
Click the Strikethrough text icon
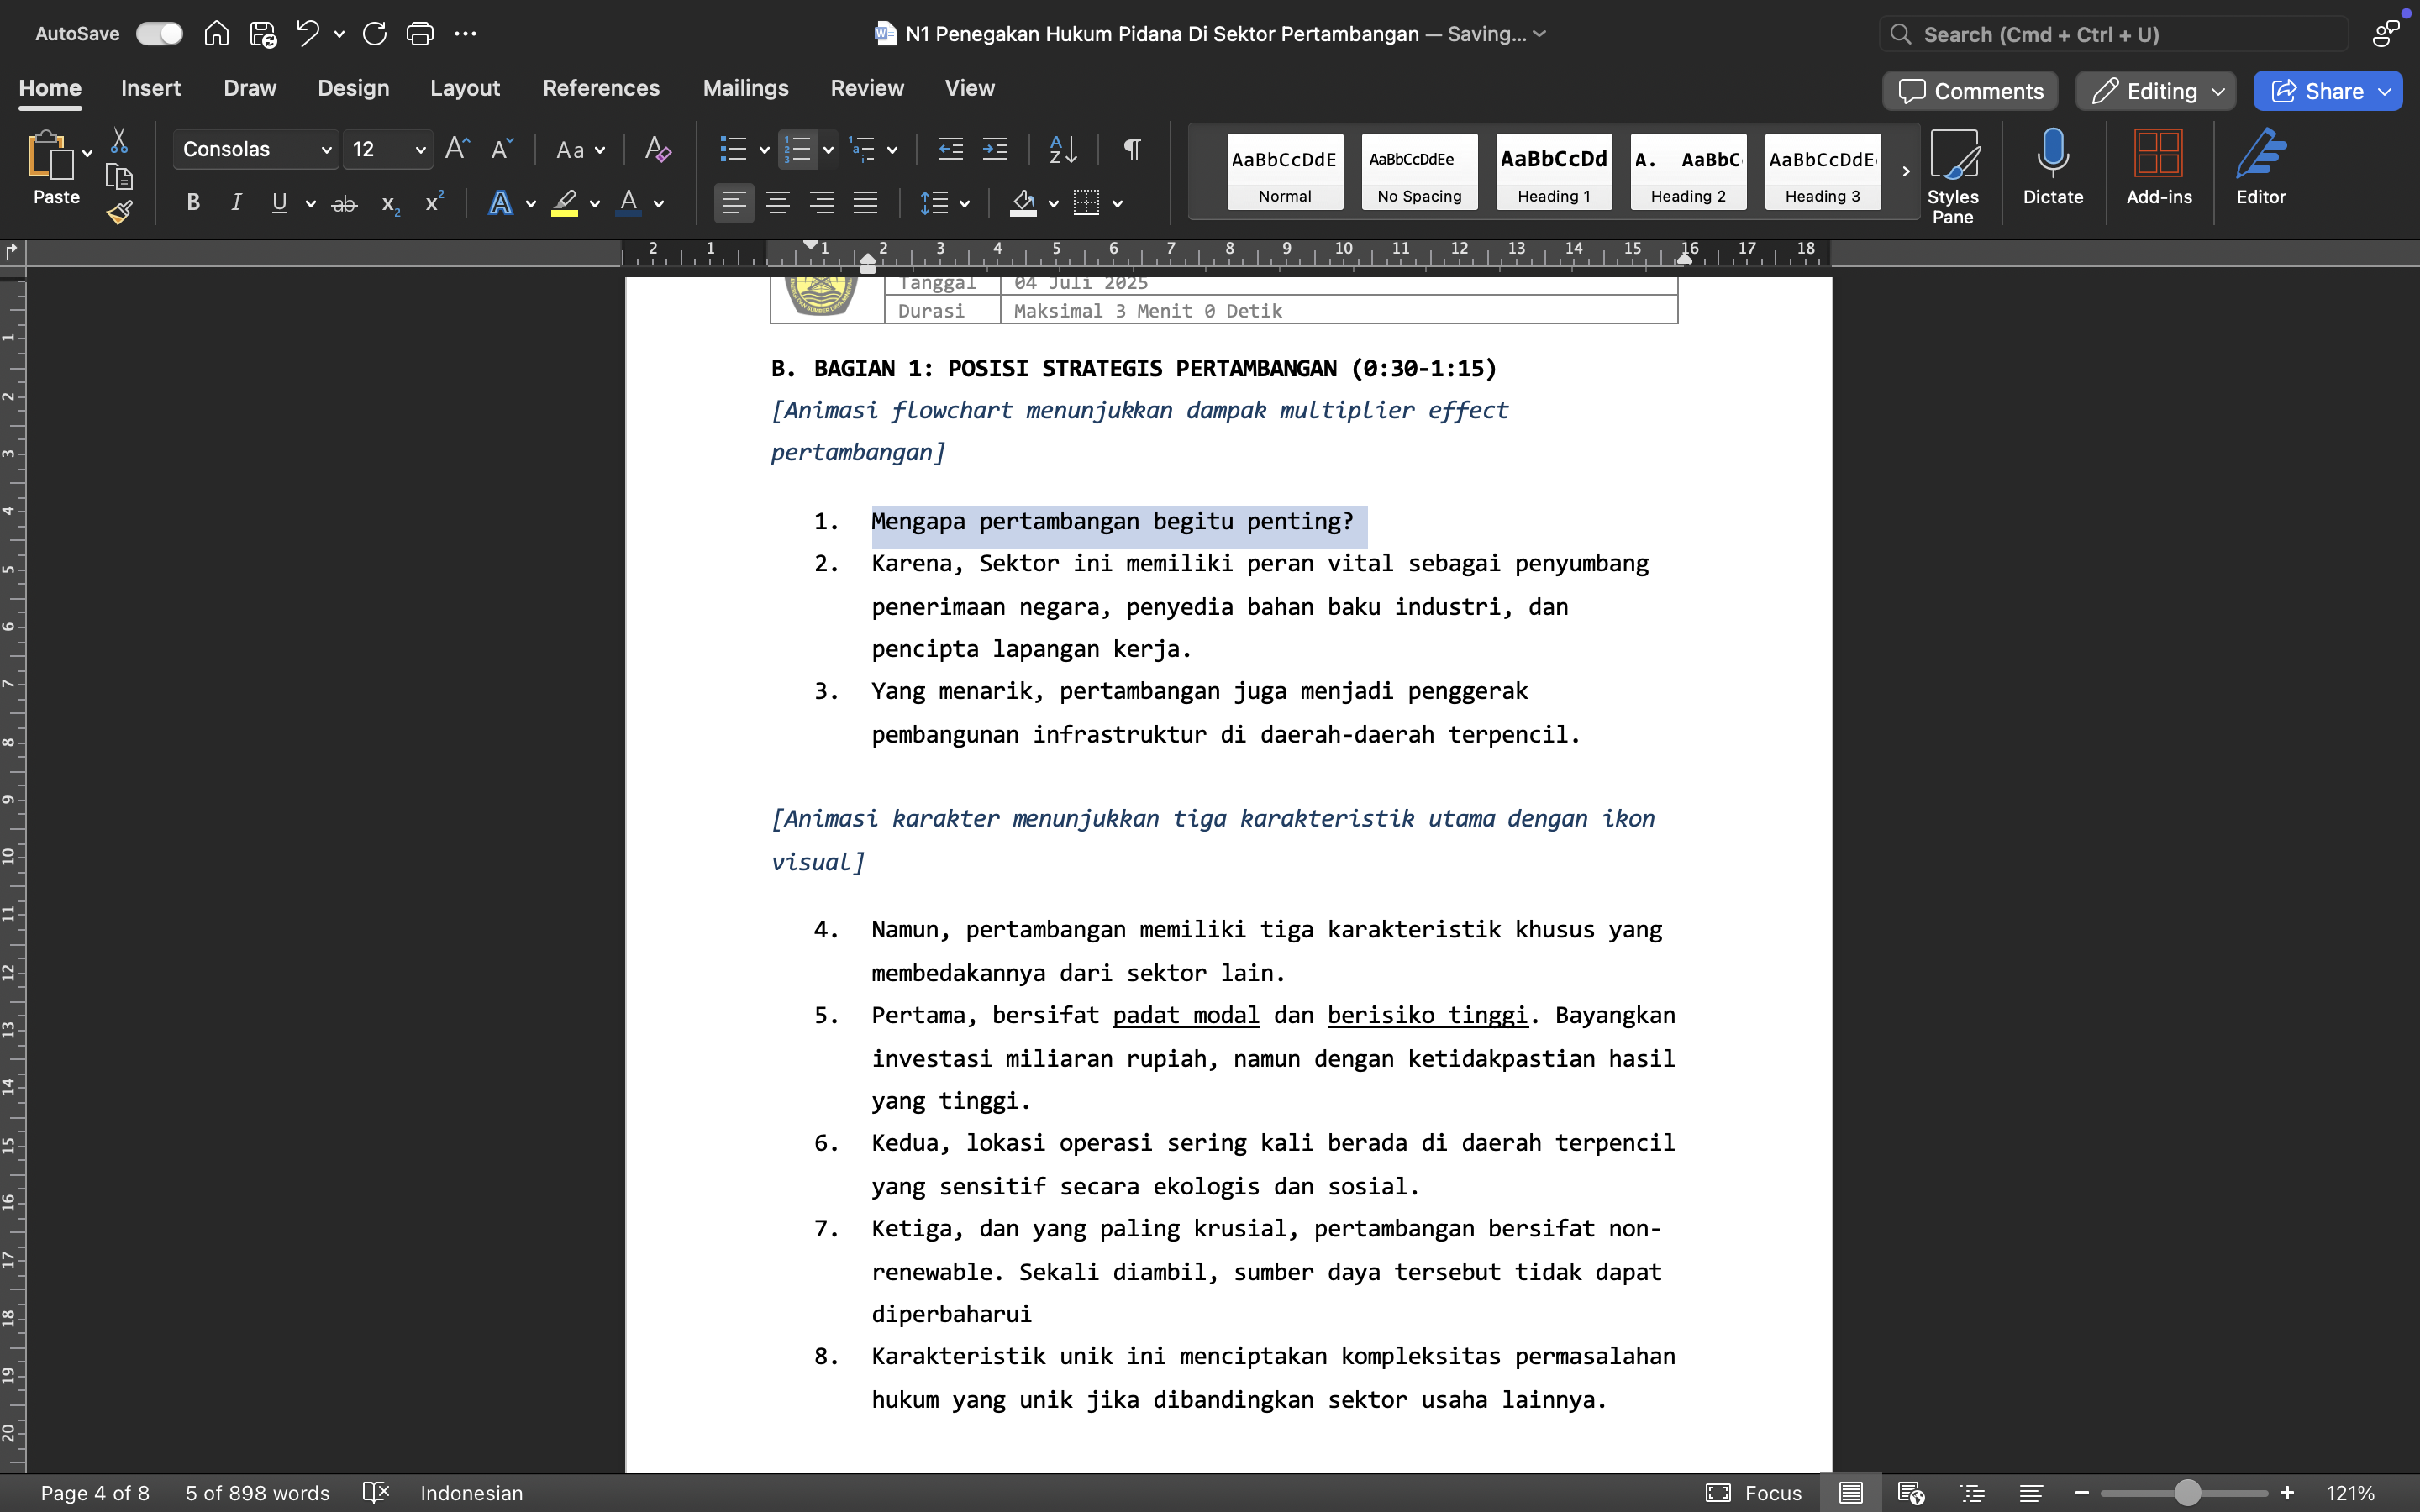click(x=344, y=204)
